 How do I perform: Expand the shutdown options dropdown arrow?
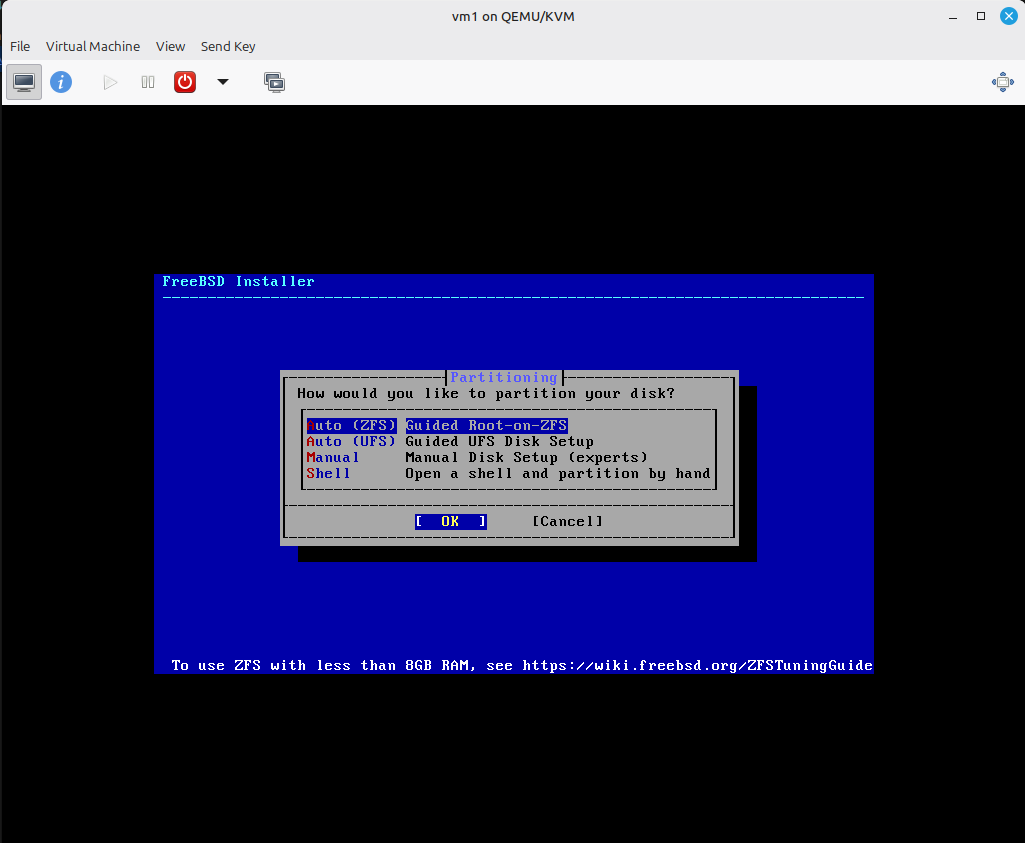tap(223, 82)
